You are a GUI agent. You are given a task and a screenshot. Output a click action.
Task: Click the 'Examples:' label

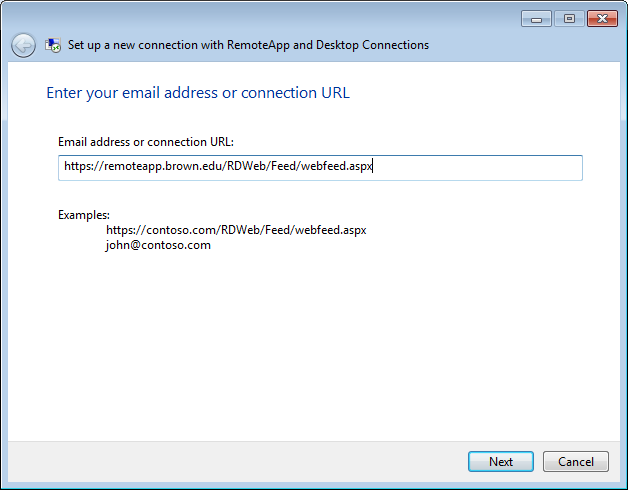click(x=84, y=215)
